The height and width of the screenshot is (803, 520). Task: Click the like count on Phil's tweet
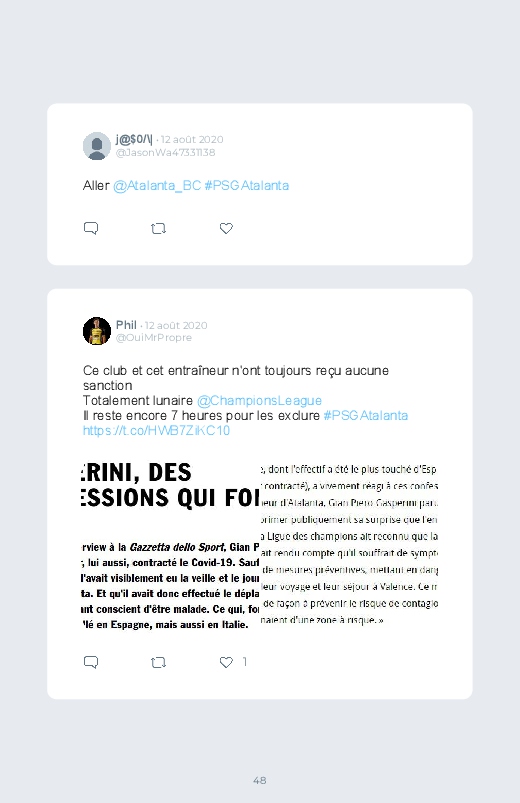244,662
